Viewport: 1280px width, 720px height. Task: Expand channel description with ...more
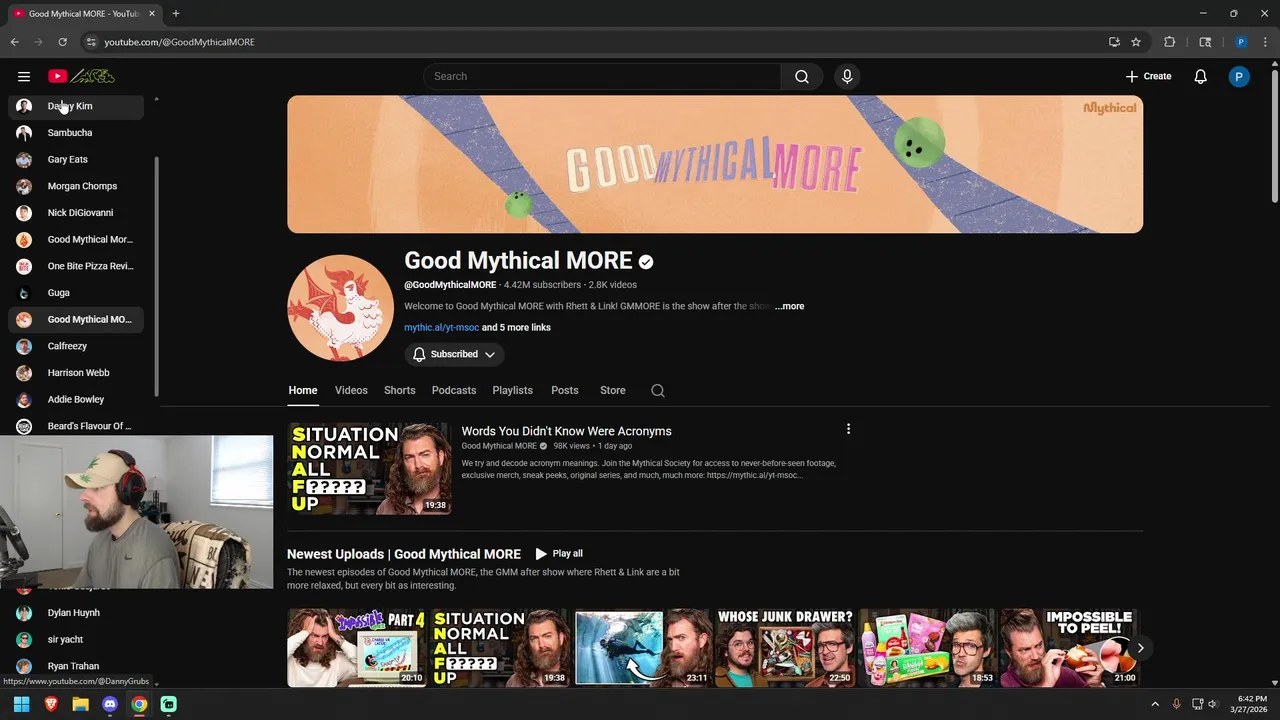[x=789, y=306]
